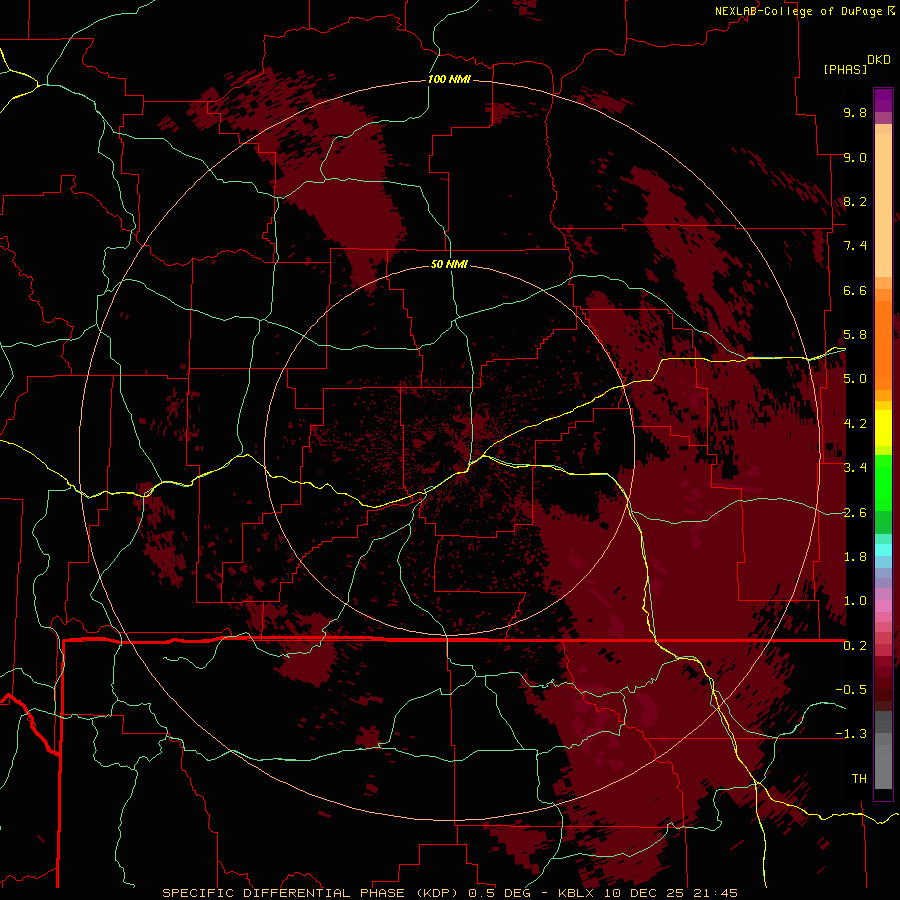Image resolution: width=900 pixels, height=900 pixels.
Task: Click the product title caption at the bottom
Action: 449,893
